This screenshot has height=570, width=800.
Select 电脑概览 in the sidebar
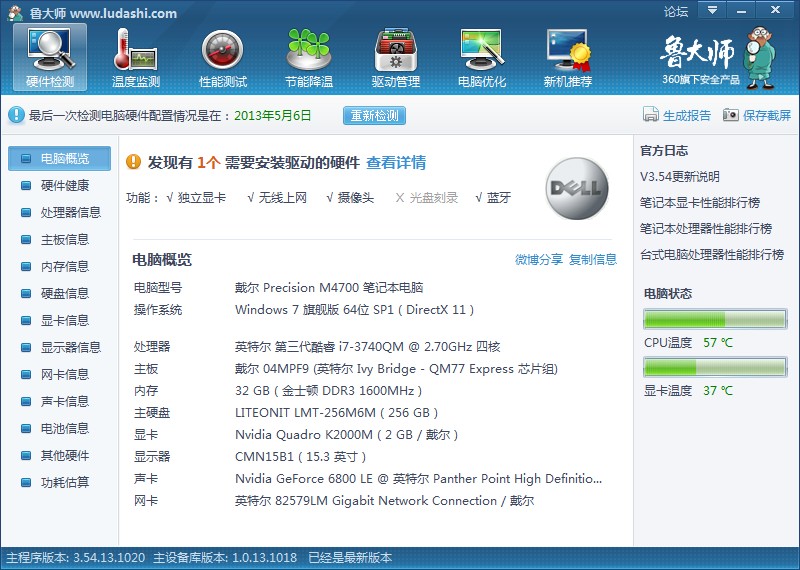59,158
